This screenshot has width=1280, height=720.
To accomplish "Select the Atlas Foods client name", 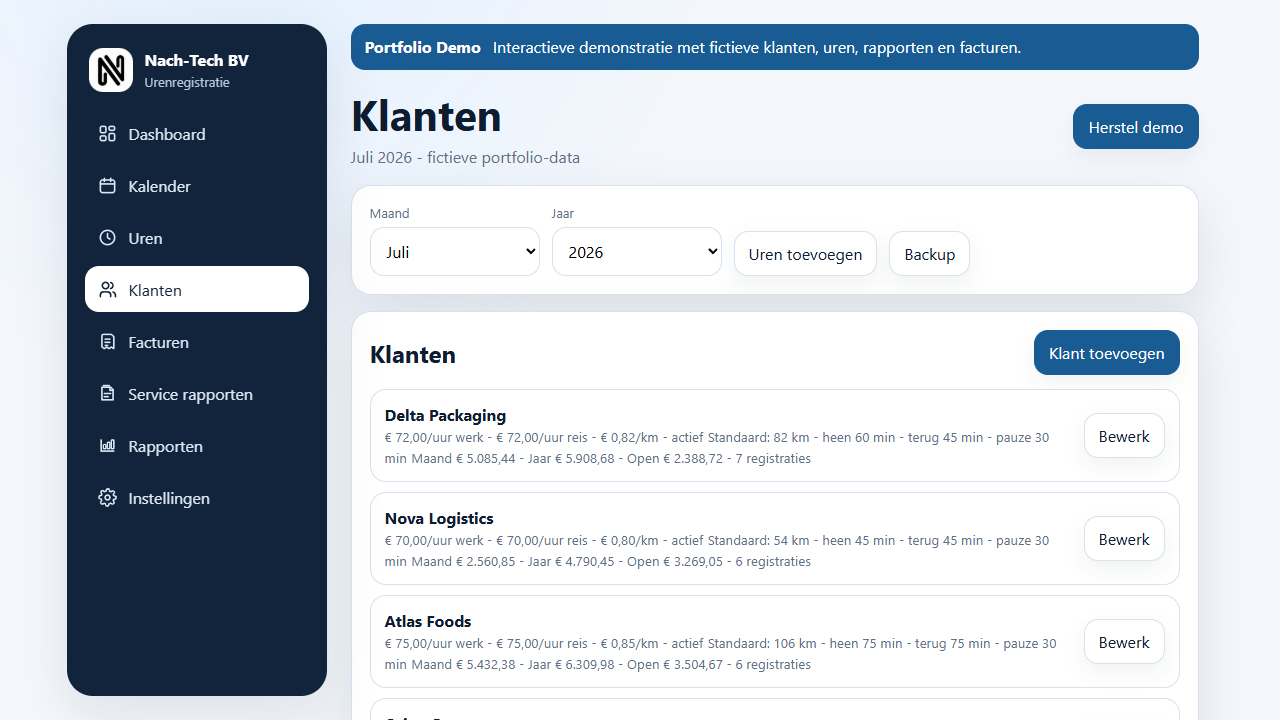I will 428,622.
